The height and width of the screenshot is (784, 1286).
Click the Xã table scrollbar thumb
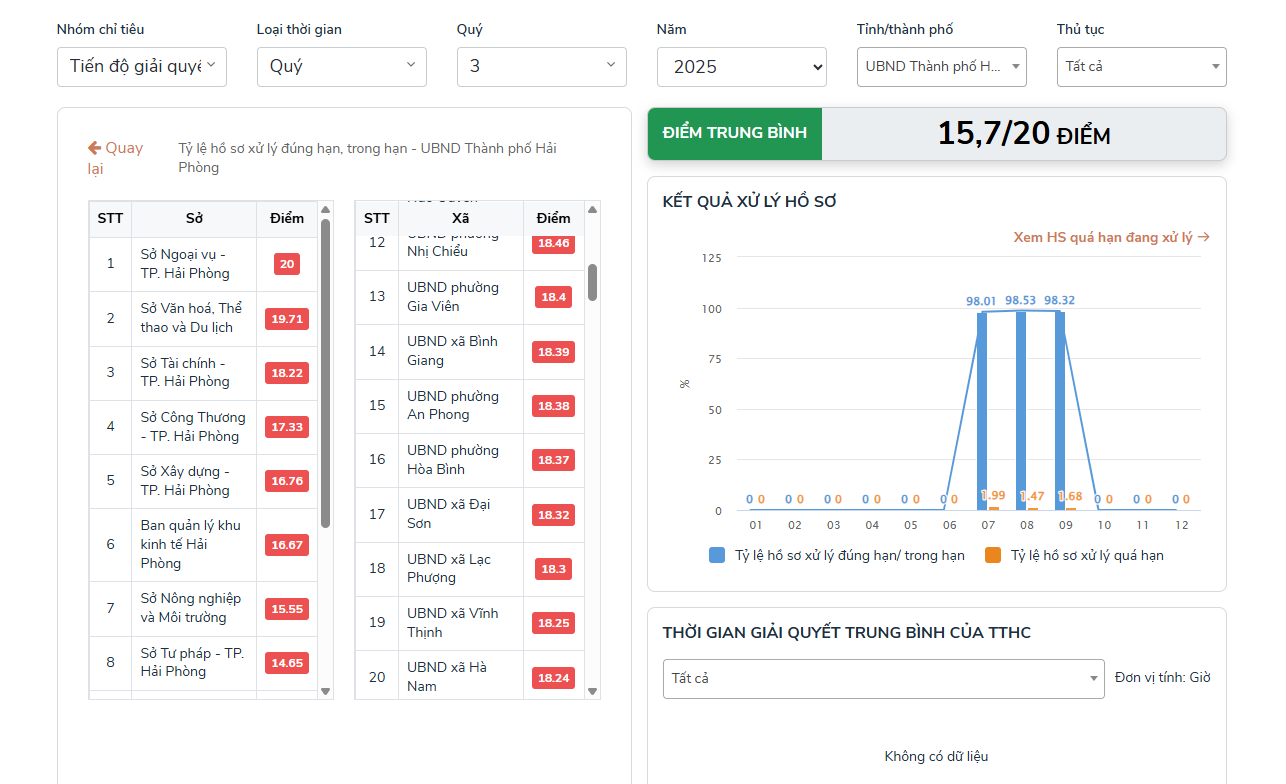(x=592, y=282)
